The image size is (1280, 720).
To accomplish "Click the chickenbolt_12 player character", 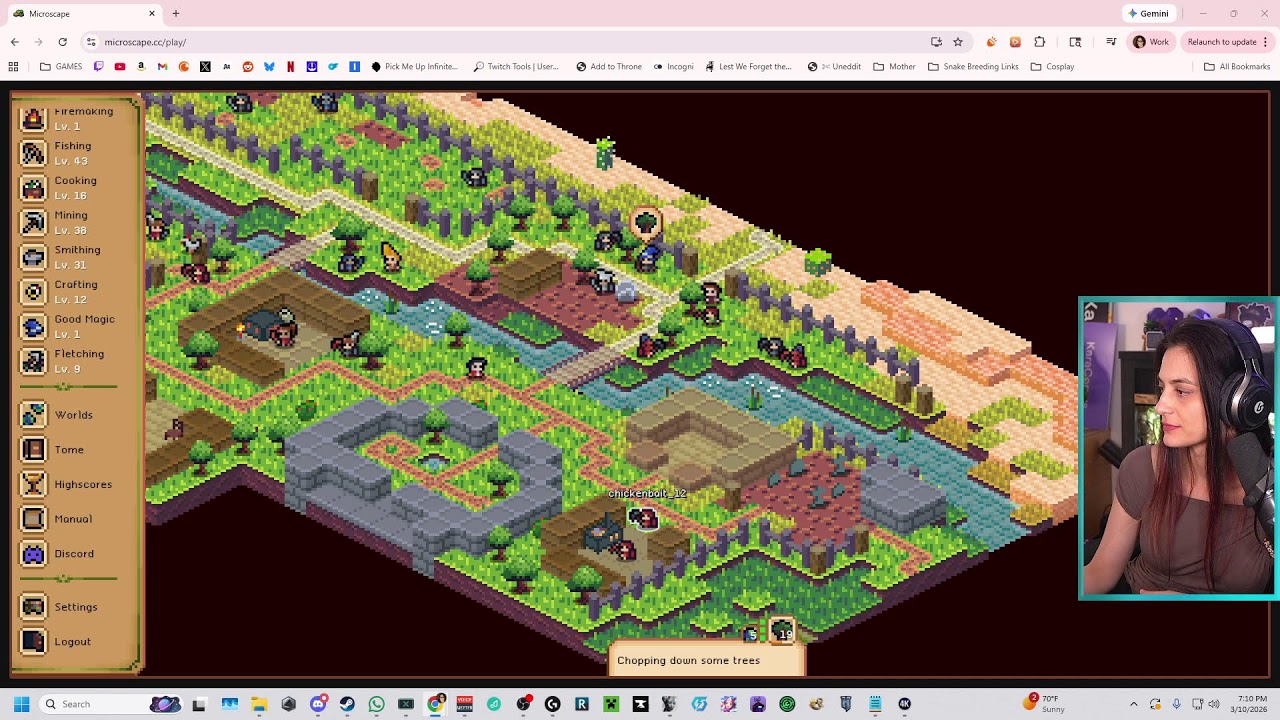I will [x=642, y=517].
